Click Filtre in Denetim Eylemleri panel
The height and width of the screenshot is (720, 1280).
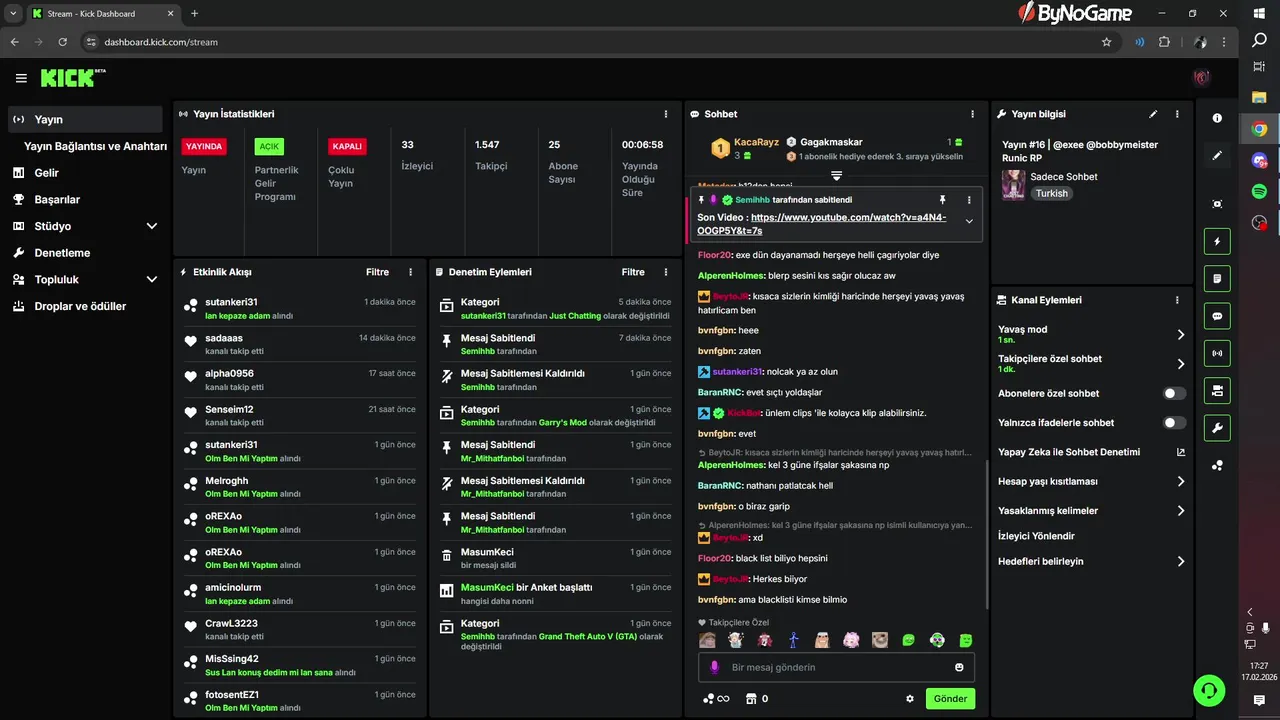point(633,272)
